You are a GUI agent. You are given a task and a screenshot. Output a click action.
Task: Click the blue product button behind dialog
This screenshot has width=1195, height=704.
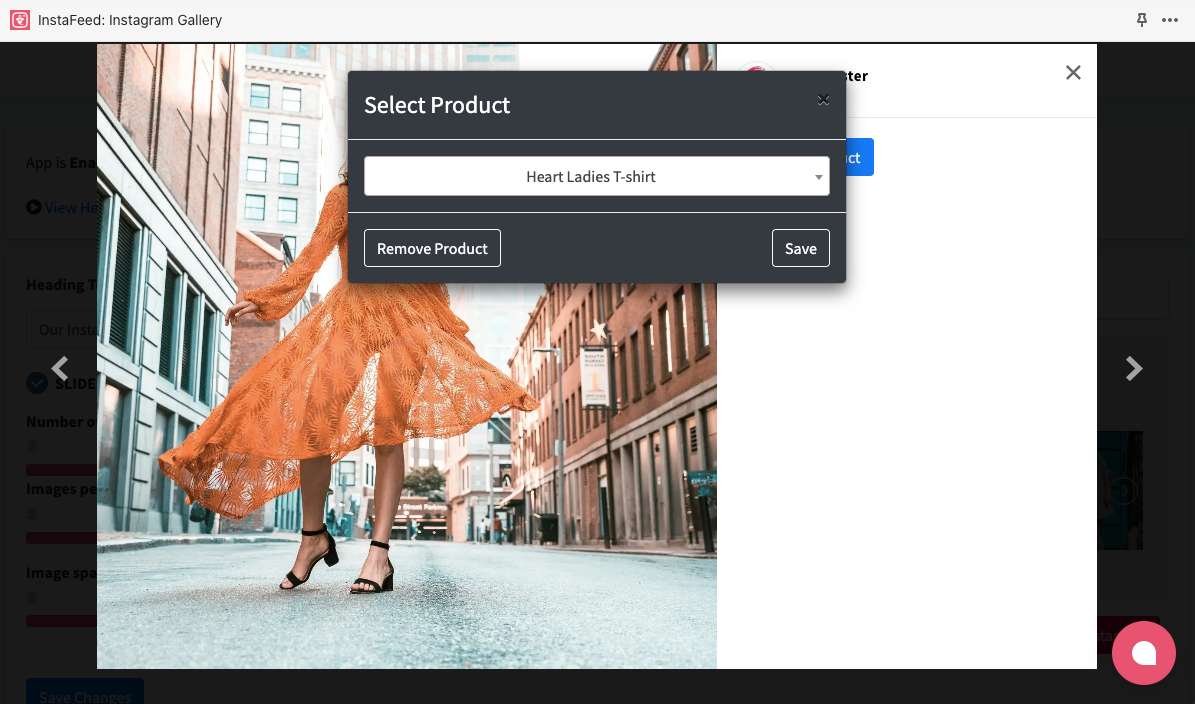click(x=860, y=158)
